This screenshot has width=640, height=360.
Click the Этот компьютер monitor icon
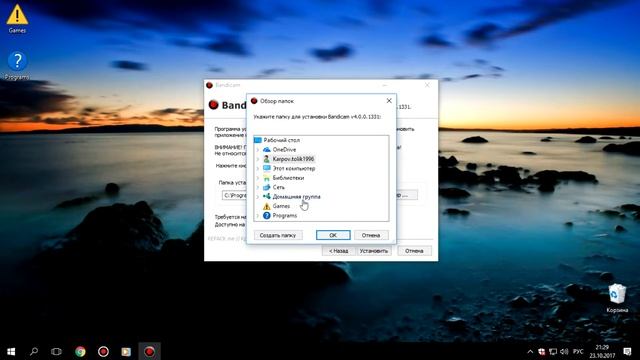[267, 168]
